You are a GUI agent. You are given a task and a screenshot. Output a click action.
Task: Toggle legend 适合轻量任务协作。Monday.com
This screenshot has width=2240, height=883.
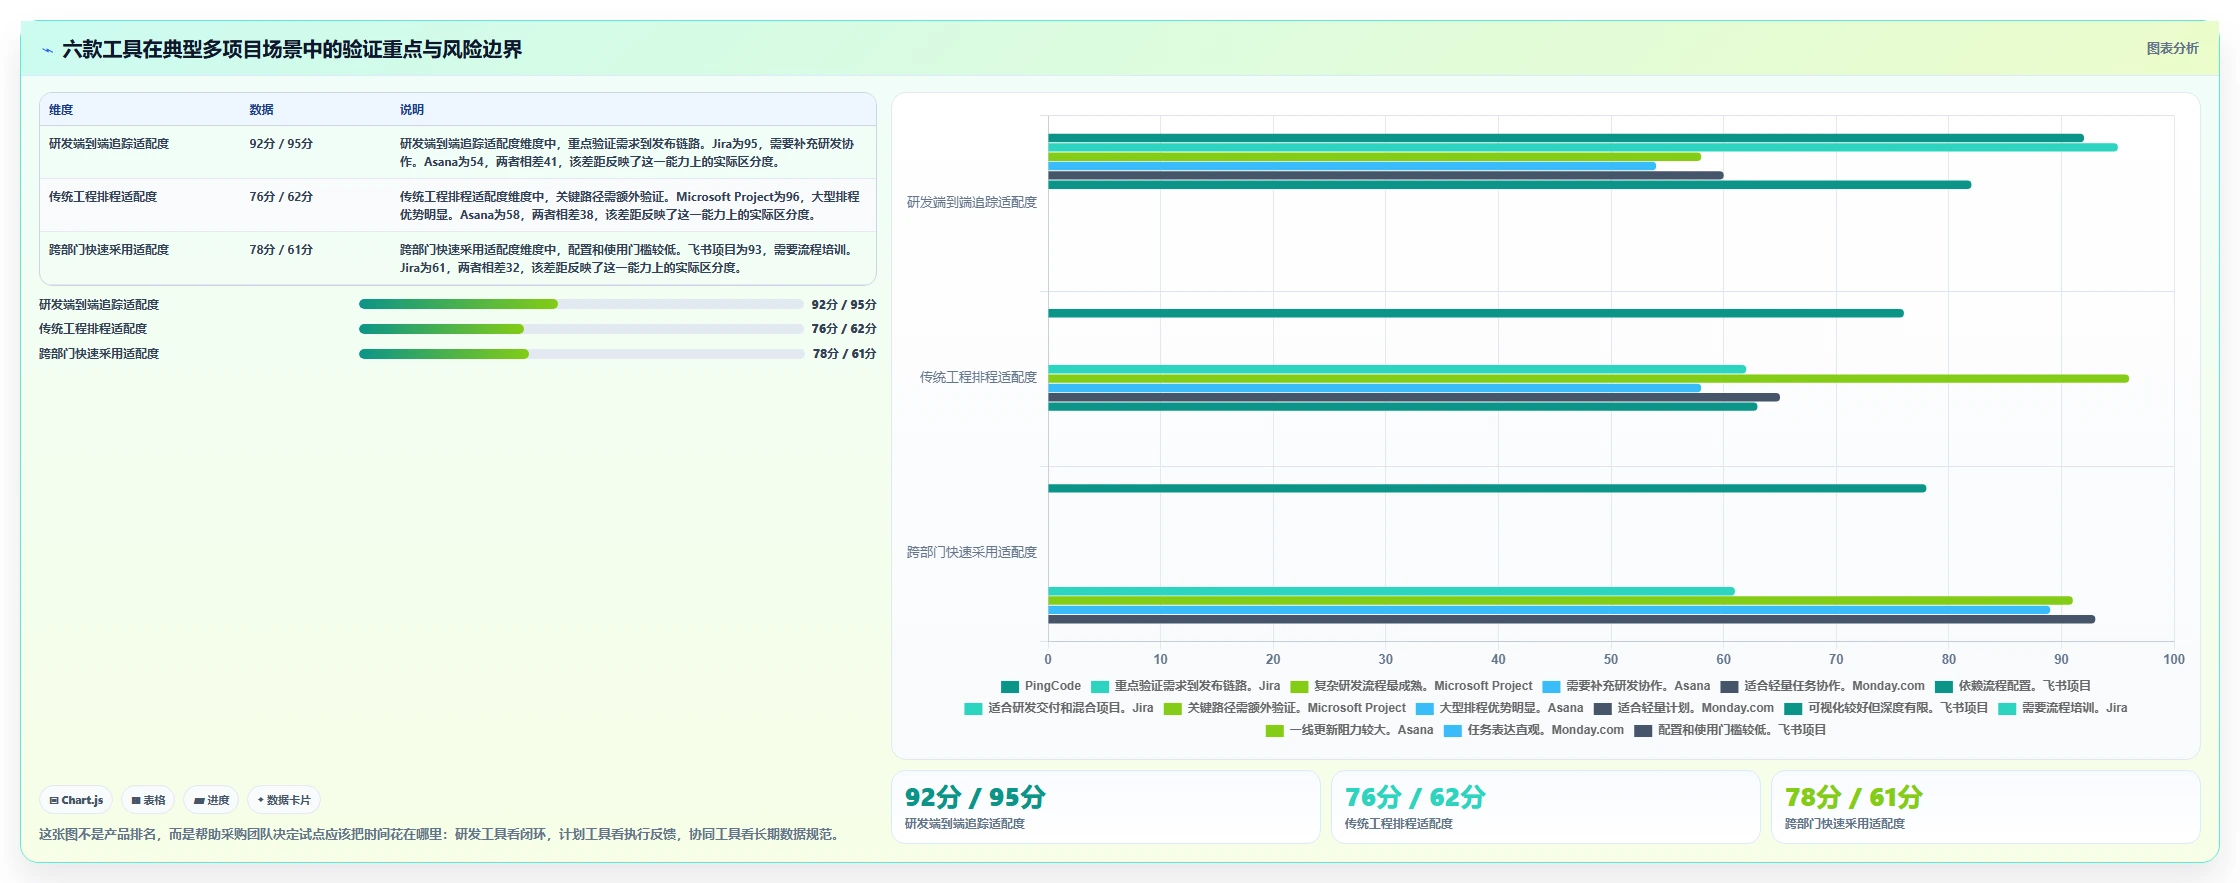[1822, 686]
